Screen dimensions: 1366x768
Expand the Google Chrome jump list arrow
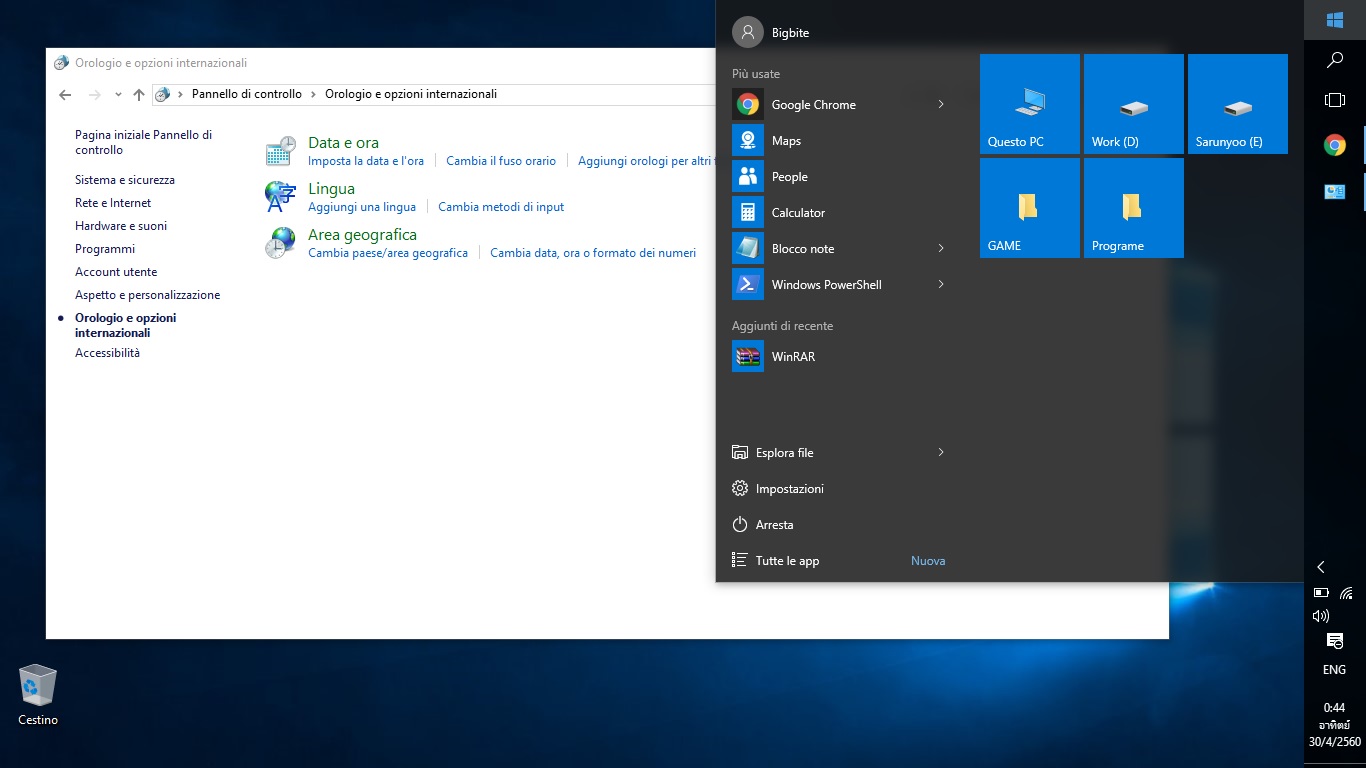[x=941, y=105]
